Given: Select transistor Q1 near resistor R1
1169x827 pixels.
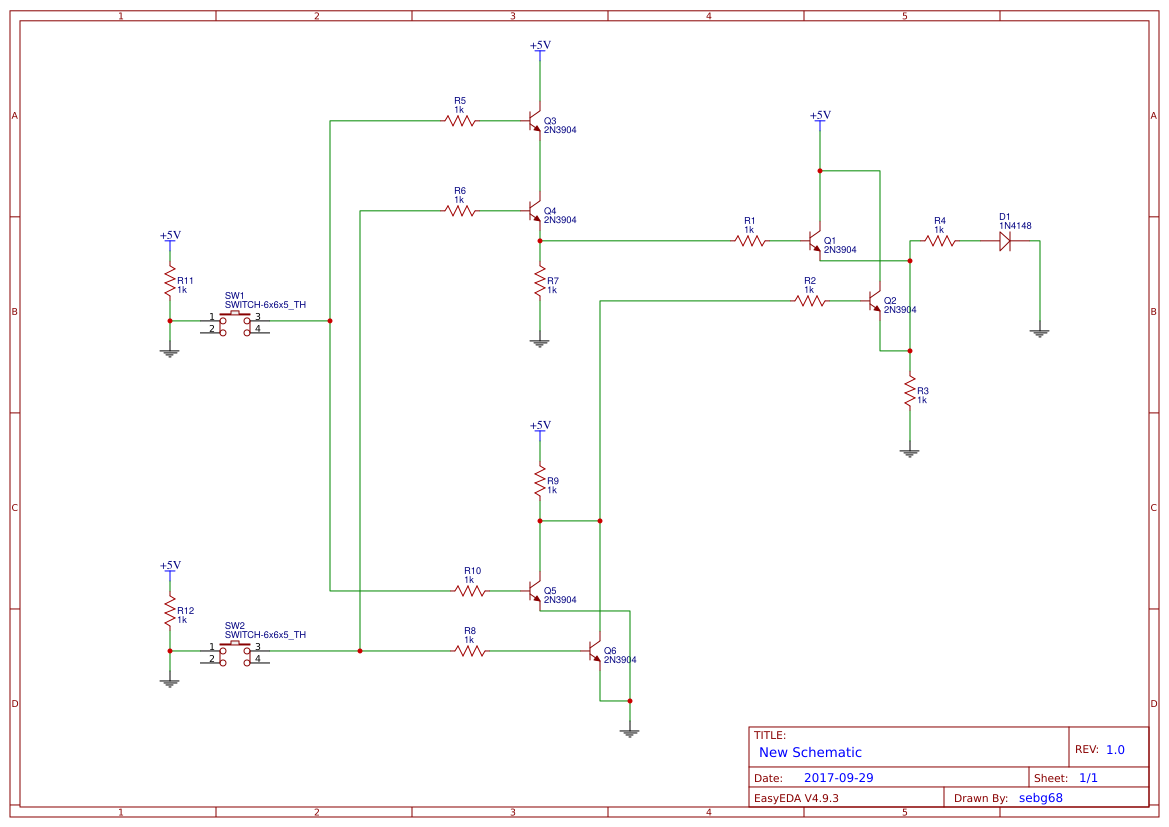Looking at the screenshot, I should tap(813, 240).
